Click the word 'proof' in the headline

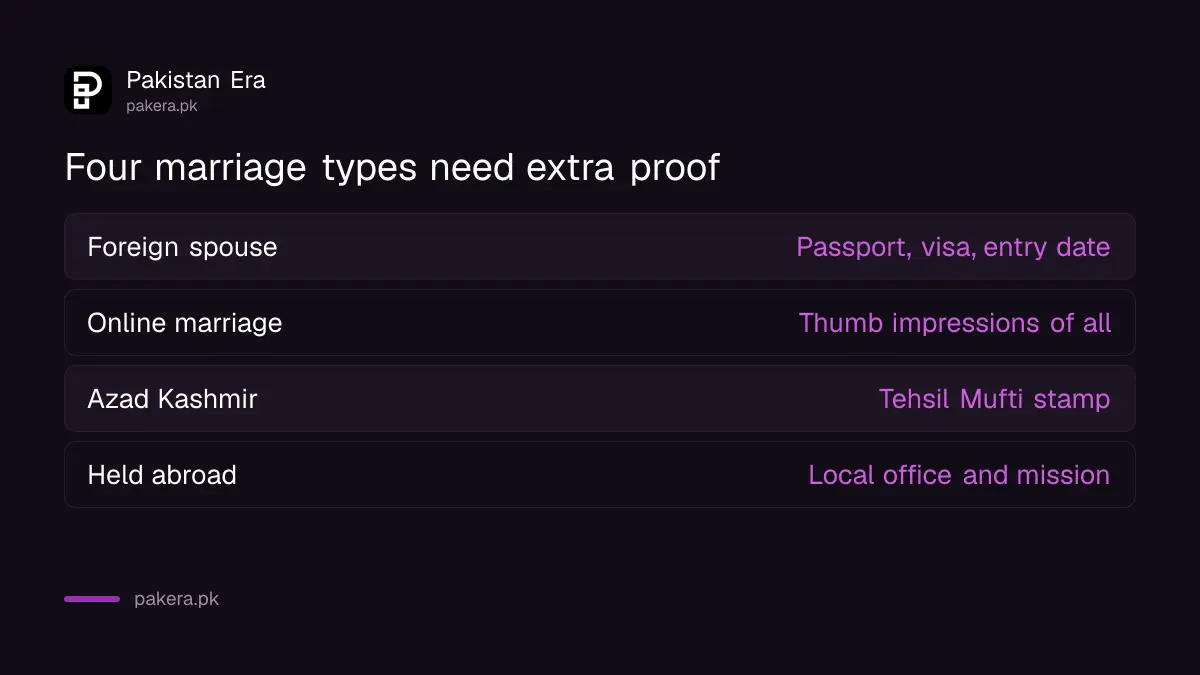click(x=675, y=168)
